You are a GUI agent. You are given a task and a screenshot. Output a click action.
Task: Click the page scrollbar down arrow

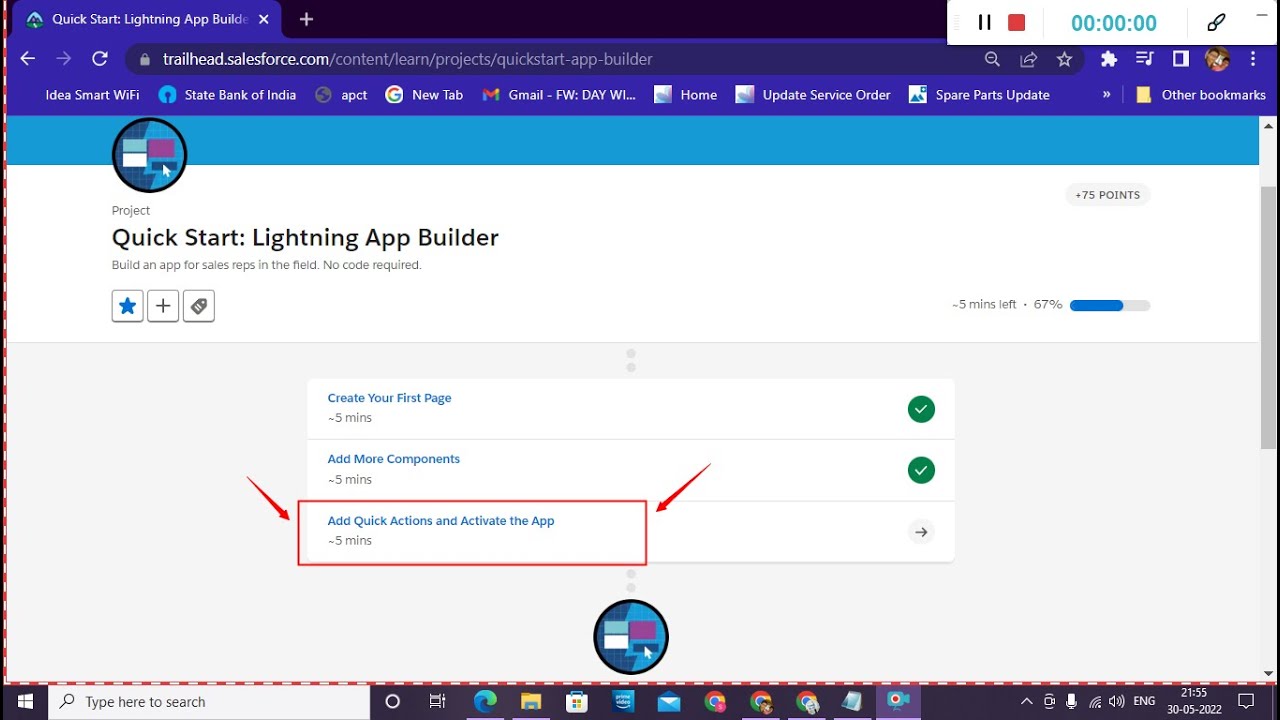click(x=1268, y=674)
